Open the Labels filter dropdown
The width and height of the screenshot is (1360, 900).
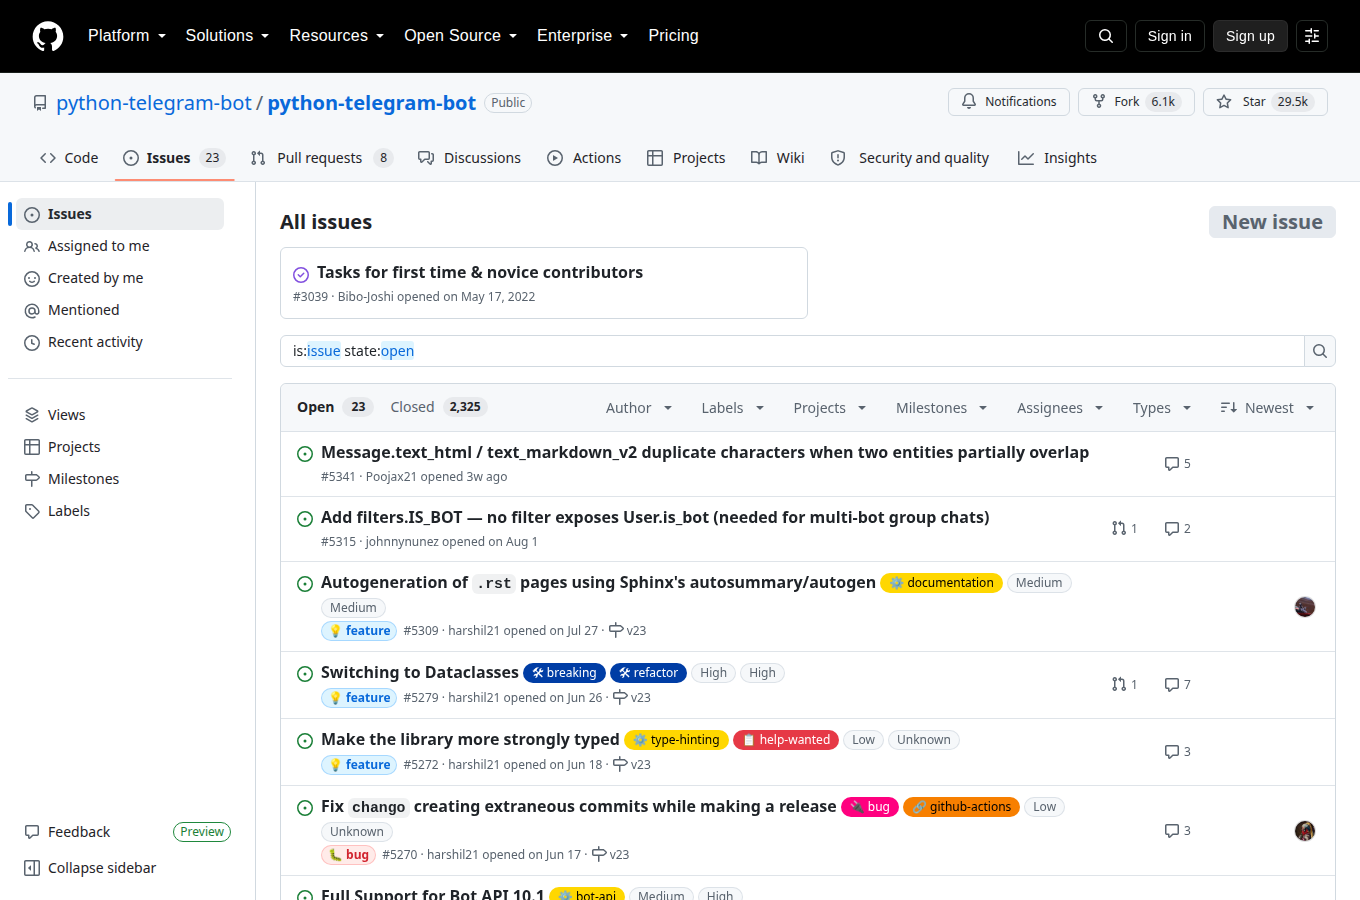[733, 408]
